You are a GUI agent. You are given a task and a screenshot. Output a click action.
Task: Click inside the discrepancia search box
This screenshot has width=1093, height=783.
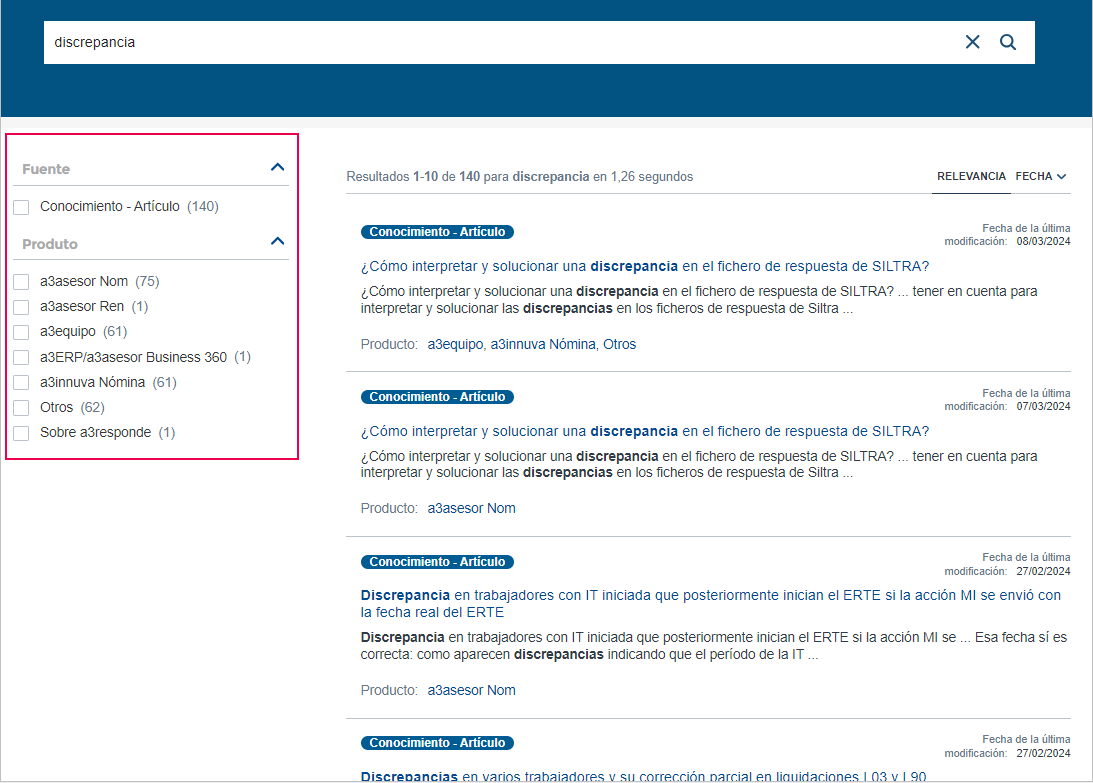pos(400,42)
